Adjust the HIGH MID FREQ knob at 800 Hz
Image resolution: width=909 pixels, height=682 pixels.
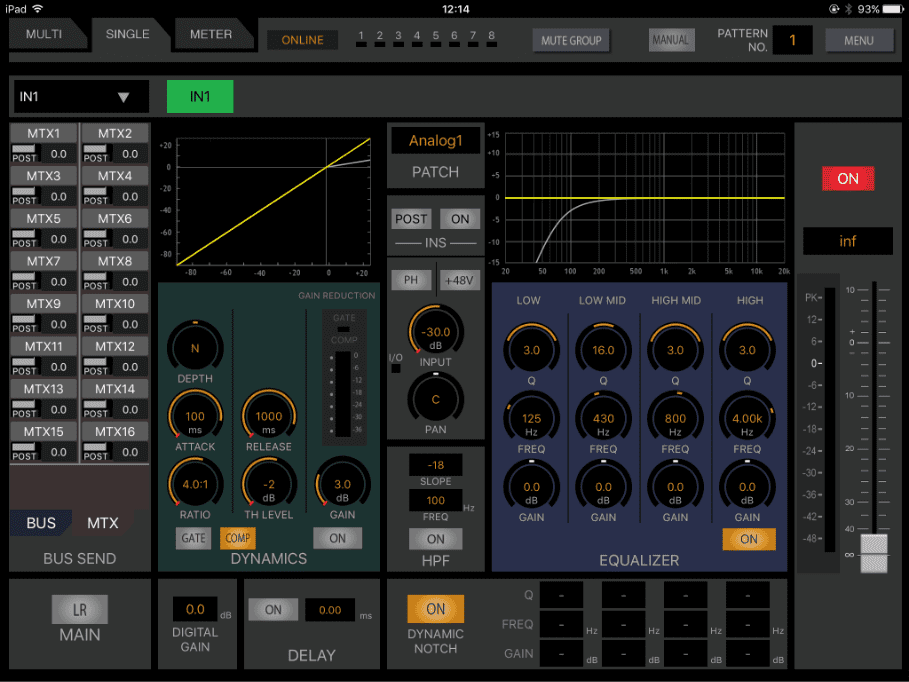click(675, 419)
